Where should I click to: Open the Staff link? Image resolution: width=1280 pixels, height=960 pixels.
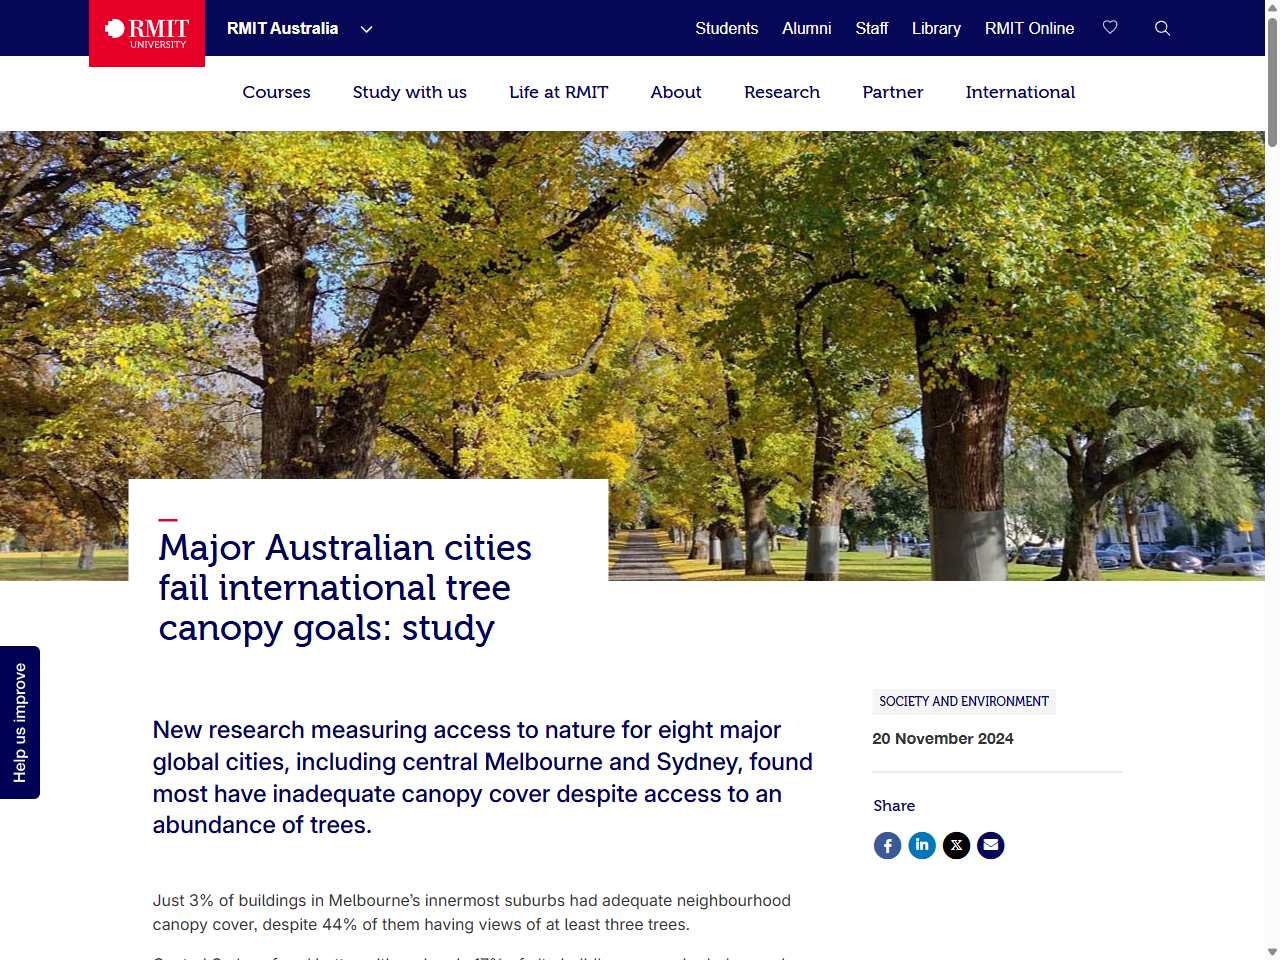[x=871, y=28]
